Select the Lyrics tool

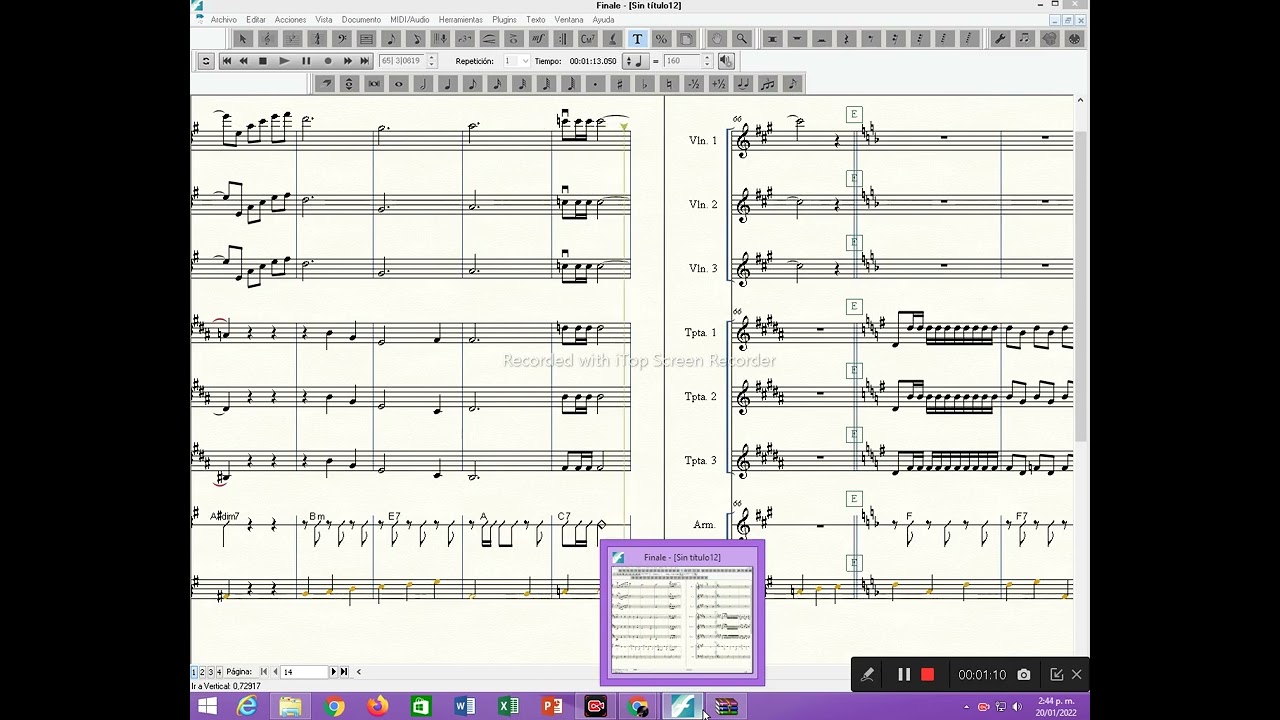tap(612, 39)
